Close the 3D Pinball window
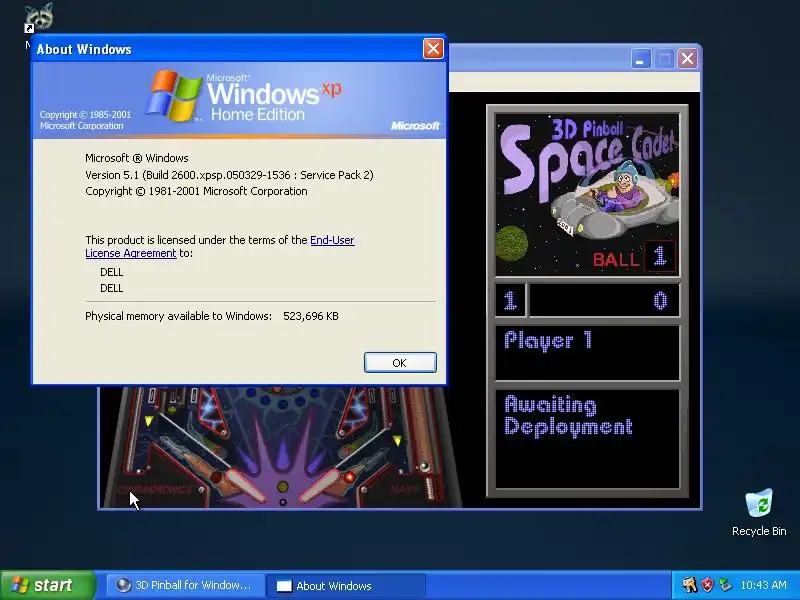Image resolution: width=800 pixels, height=600 pixels. pos(687,59)
